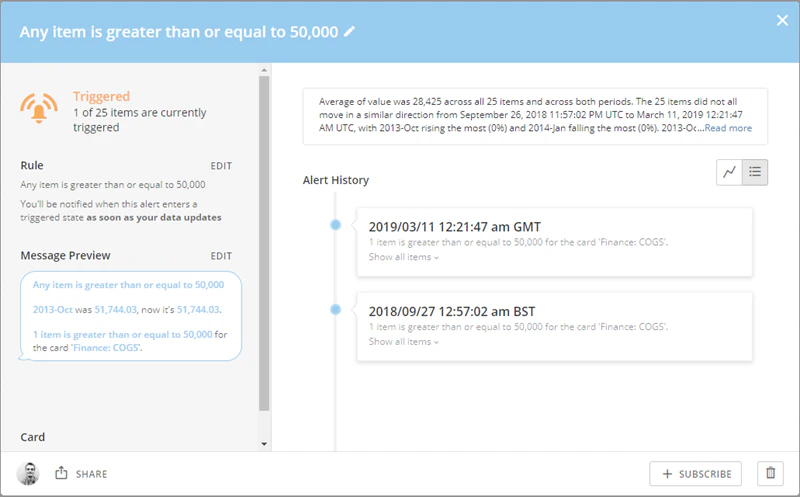Click '2013-Oct' in message preview
The height and width of the screenshot is (497, 800).
[53, 310]
